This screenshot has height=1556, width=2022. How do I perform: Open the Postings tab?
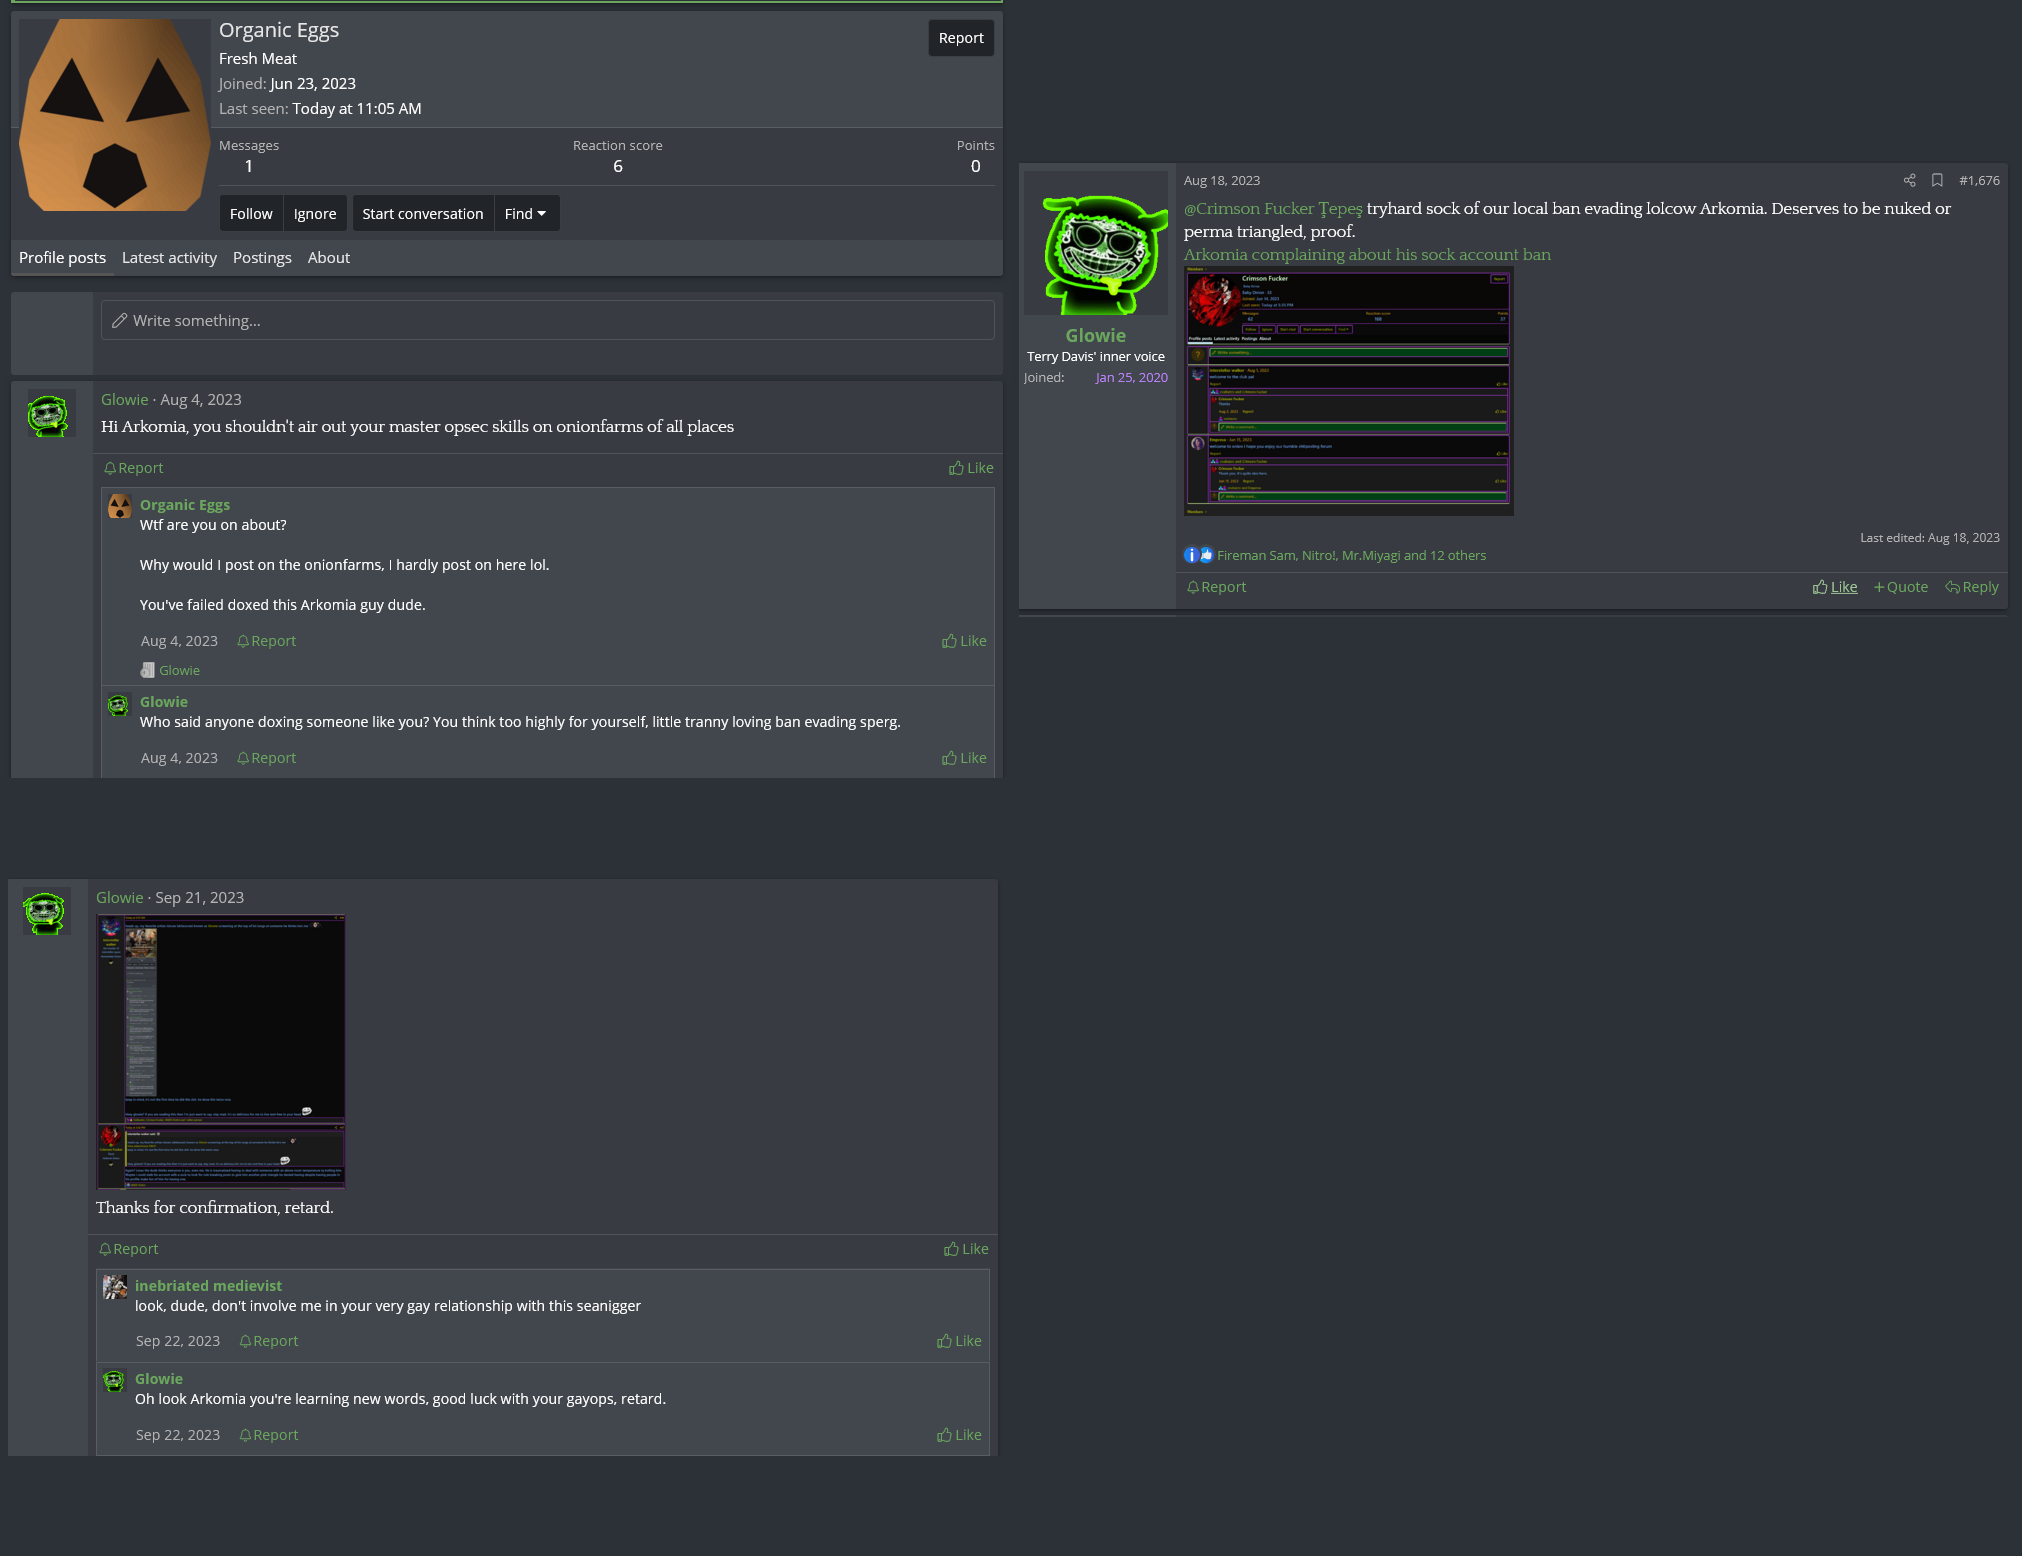pyautogui.click(x=262, y=257)
